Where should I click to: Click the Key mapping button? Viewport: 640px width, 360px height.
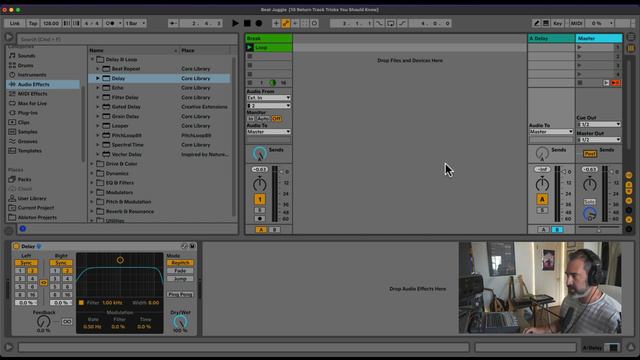click(x=557, y=23)
